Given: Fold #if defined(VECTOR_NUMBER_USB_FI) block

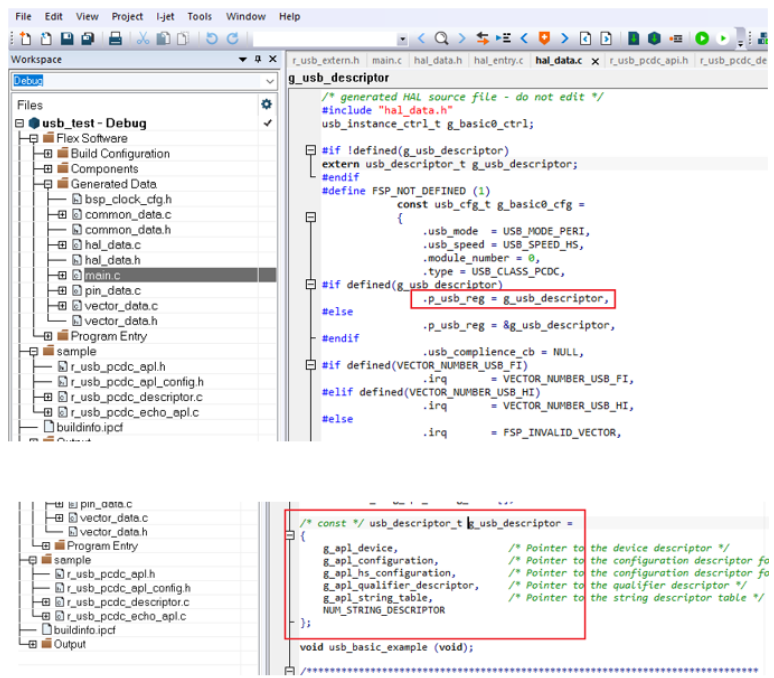Looking at the screenshot, I should coord(310,365).
